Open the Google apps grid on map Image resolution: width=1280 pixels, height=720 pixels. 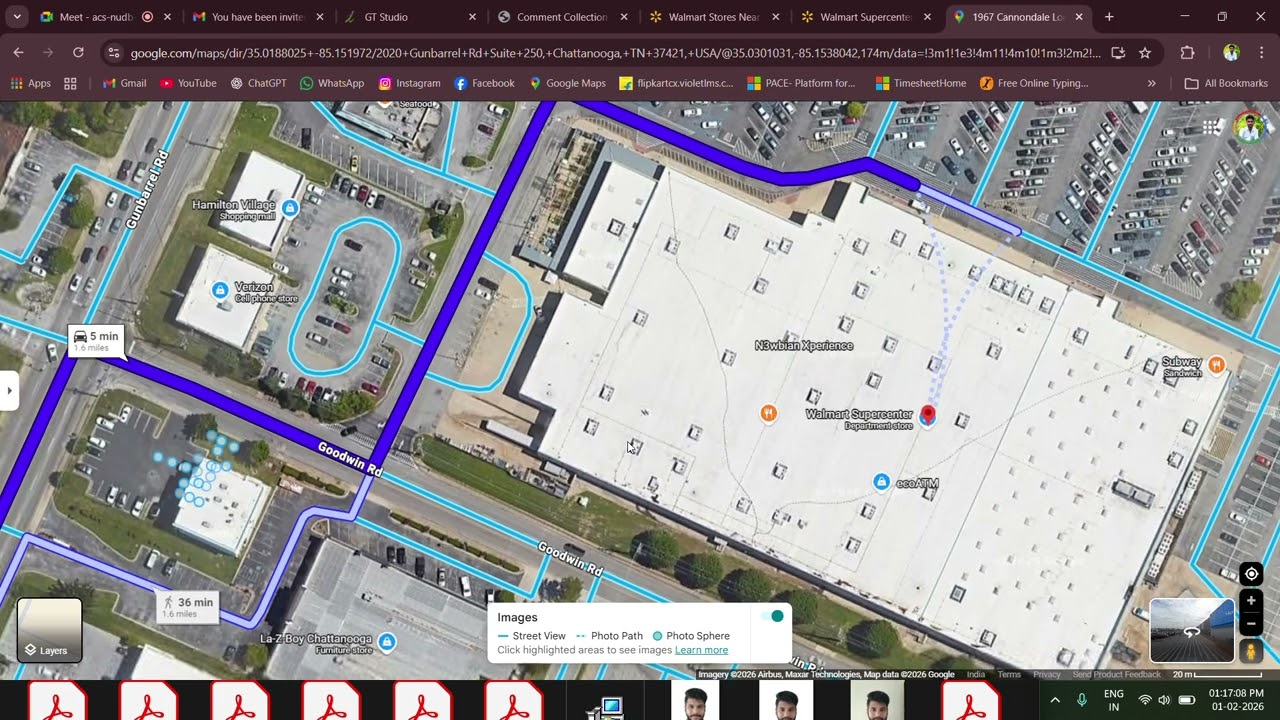(x=1212, y=127)
